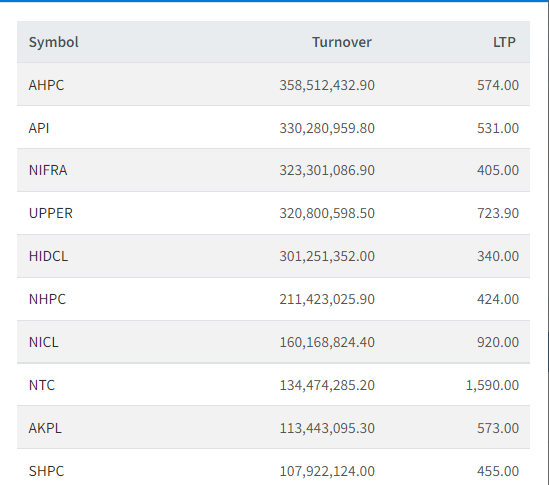Click LTP value 573.00
This screenshot has width=549, height=485.
click(498, 428)
